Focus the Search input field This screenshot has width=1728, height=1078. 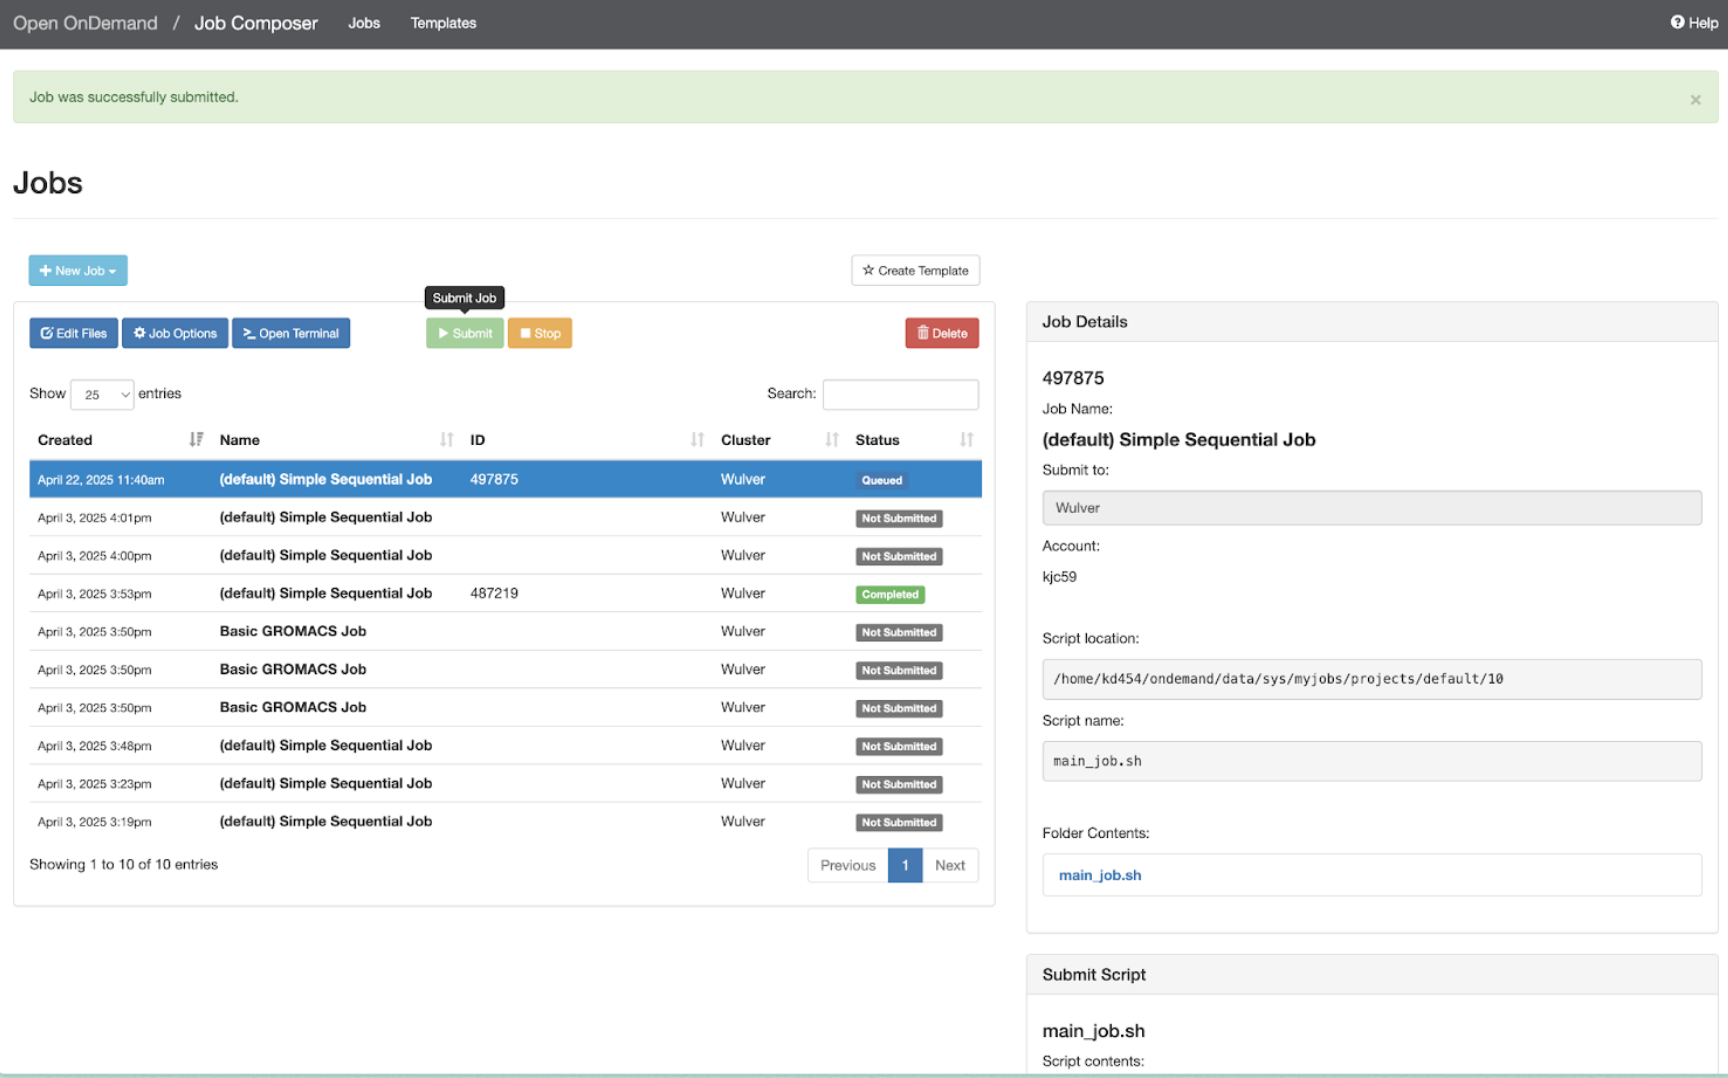pyautogui.click(x=900, y=394)
